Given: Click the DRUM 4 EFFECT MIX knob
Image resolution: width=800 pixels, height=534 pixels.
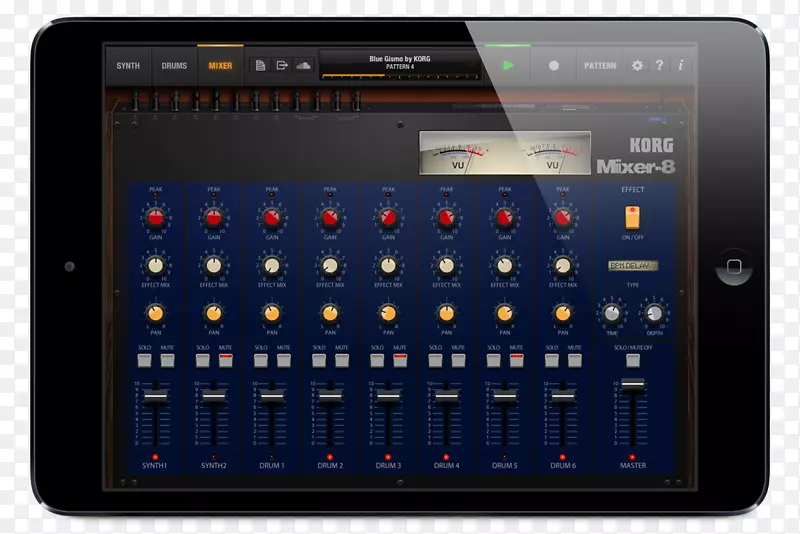Looking at the screenshot, I should pyautogui.click(x=446, y=266).
